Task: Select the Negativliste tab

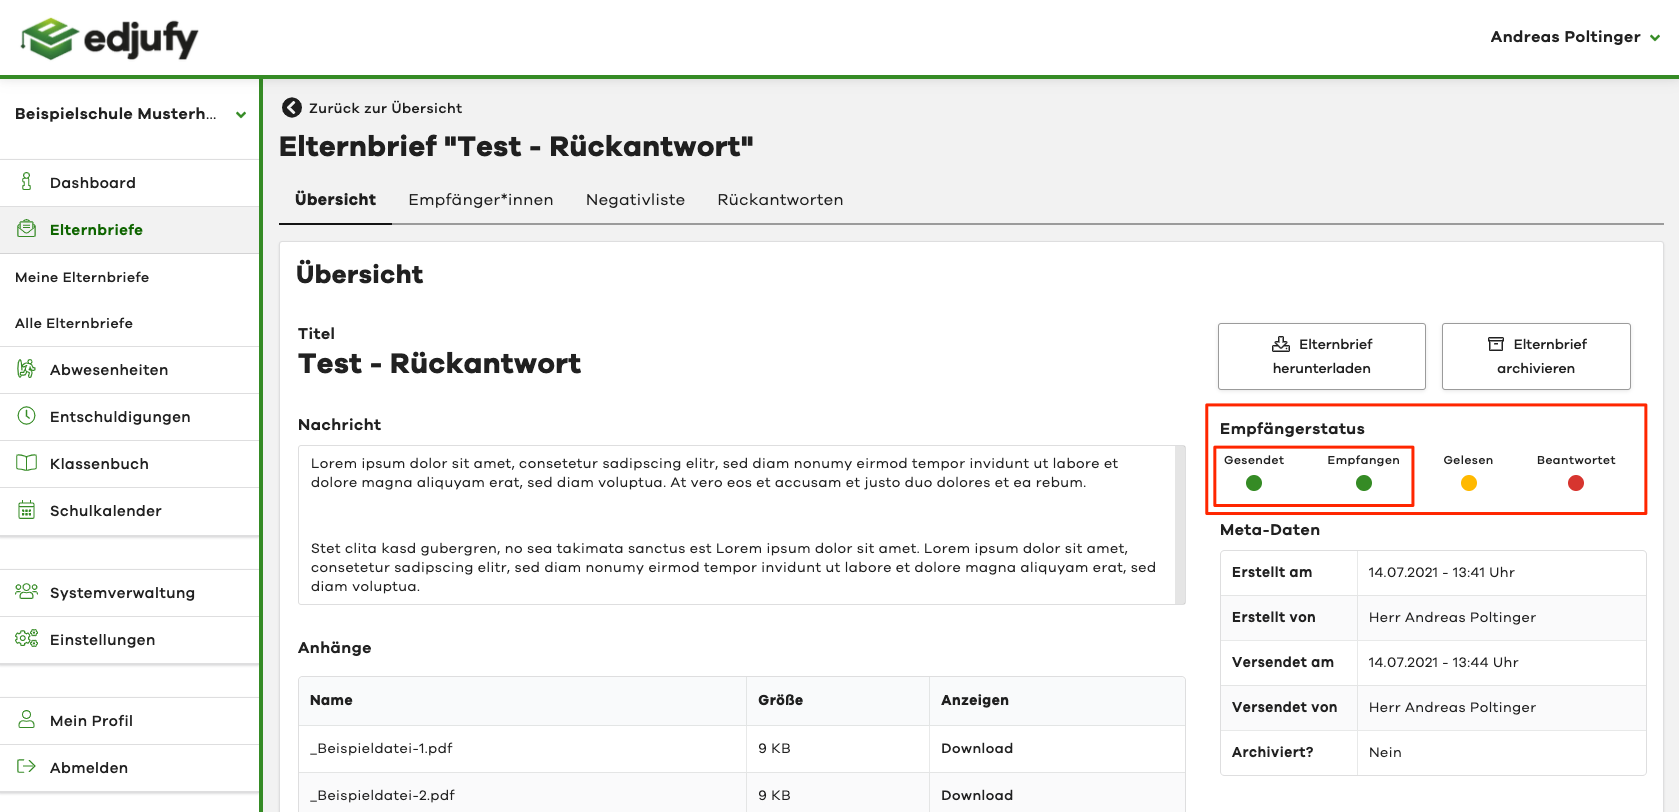Action: coord(635,200)
